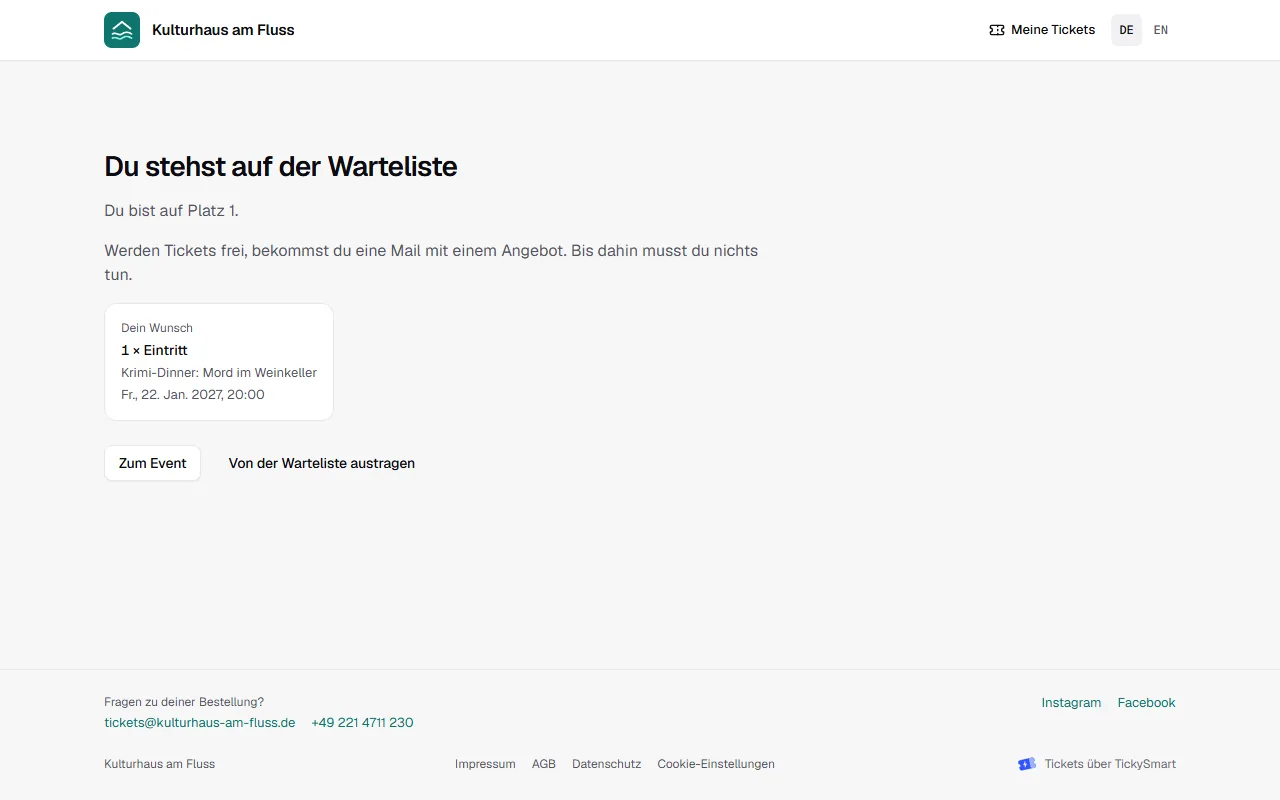This screenshot has width=1280, height=800.
Task: Click the Kulturhaus am Fluss logo icon
Action: point(122,30)
